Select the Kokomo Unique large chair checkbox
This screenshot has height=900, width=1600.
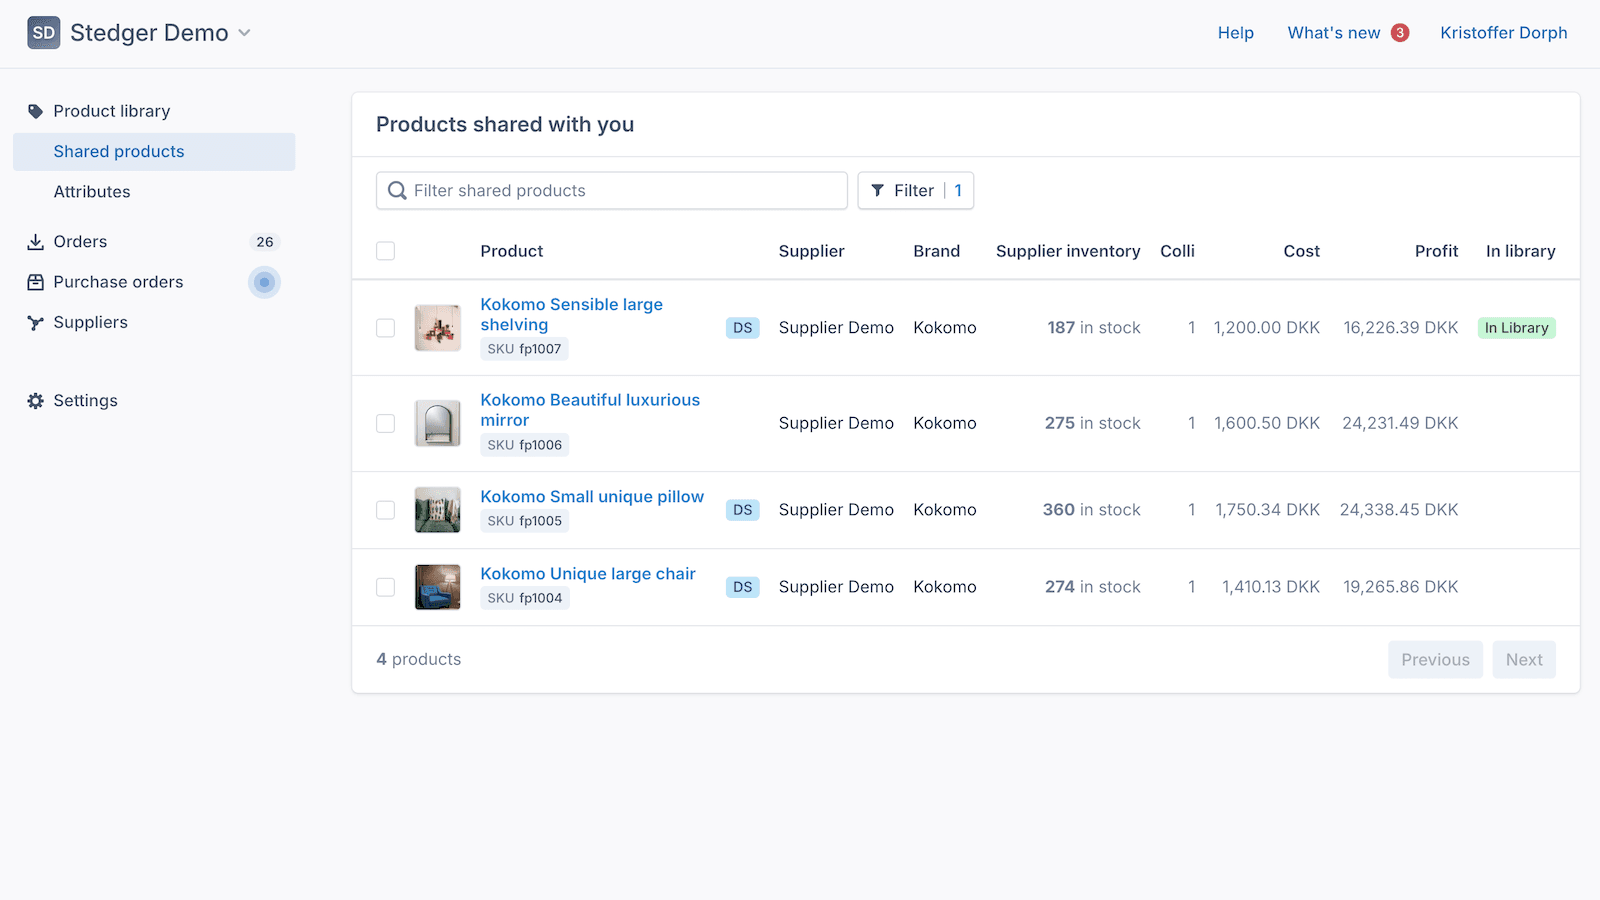click(x=385, y=587)
